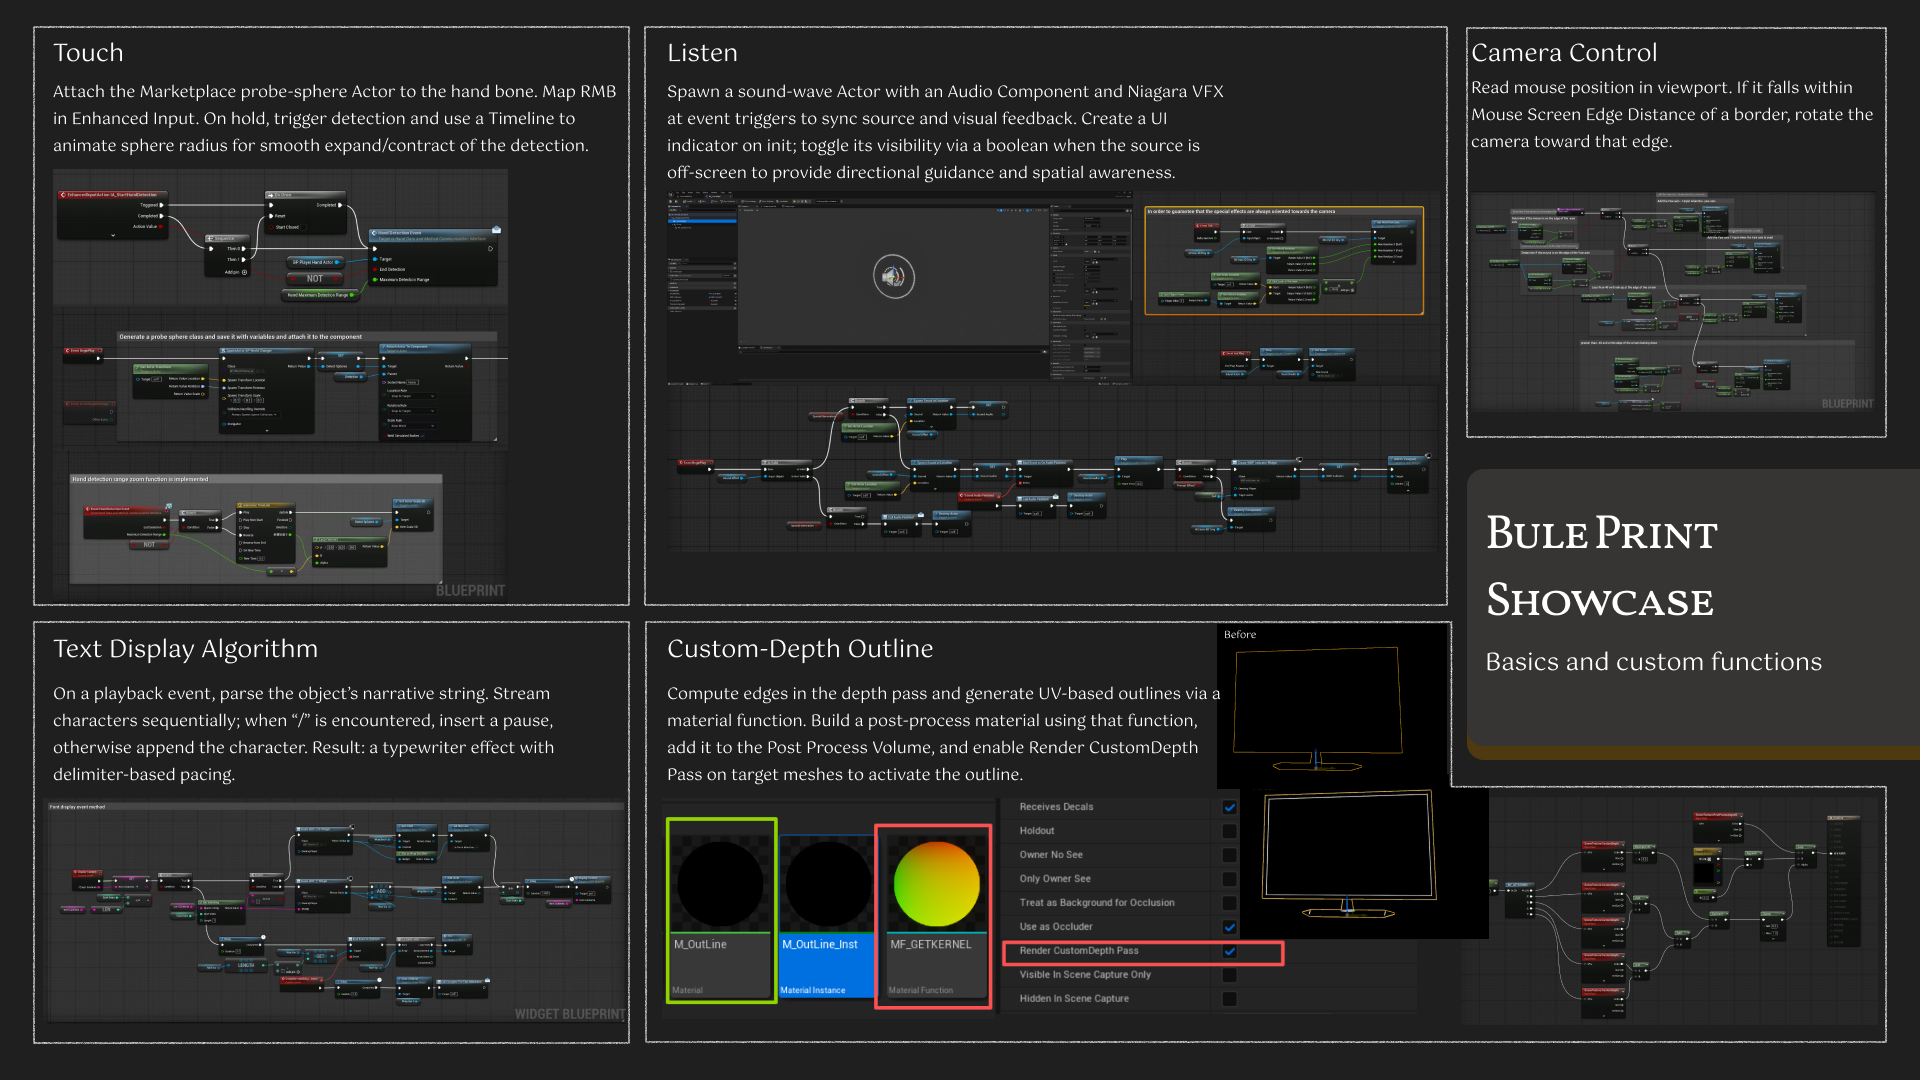1920x1080 pixels.
Task: Click the Do Once node header icon
Action: coord(270,195)
